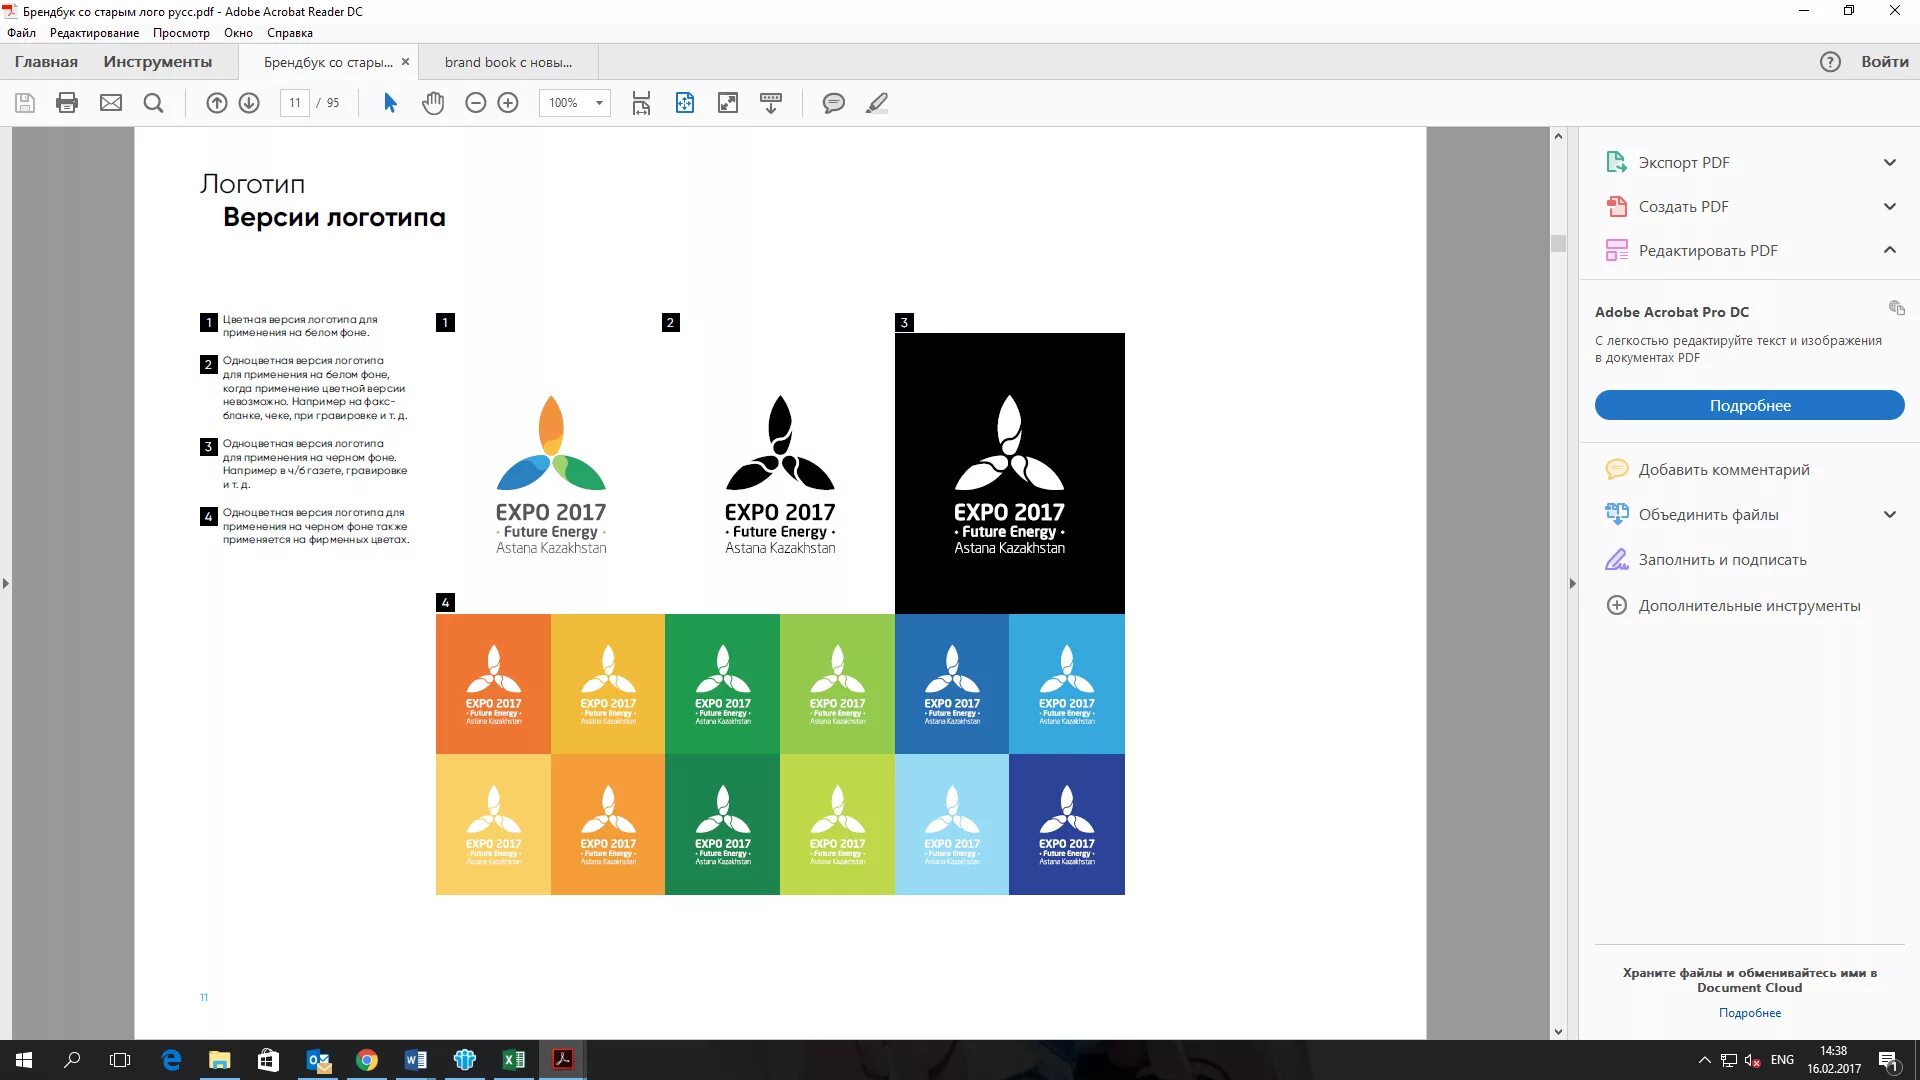This screenshot has width=1920, height=1080.
Task: Open the Подробнее Document Cloud link
Action: coord(1749,1013)
